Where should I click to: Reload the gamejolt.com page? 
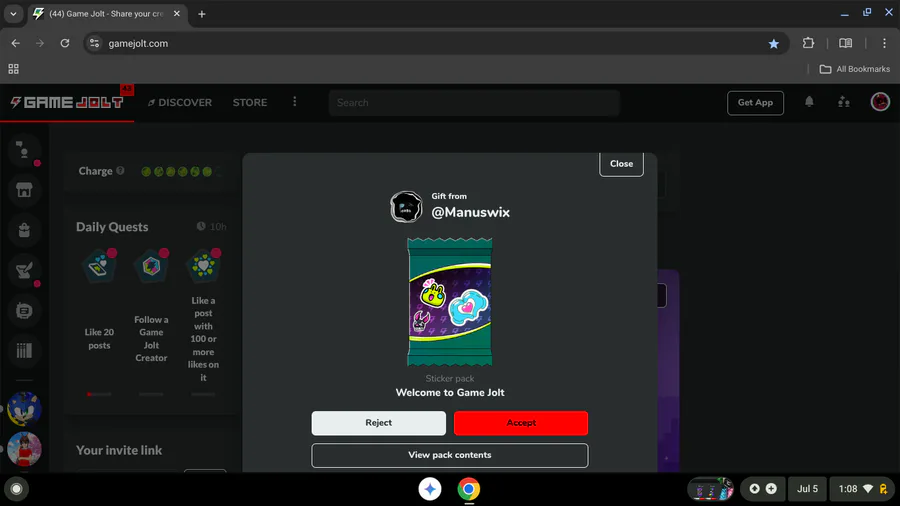[x=65, y=43]
